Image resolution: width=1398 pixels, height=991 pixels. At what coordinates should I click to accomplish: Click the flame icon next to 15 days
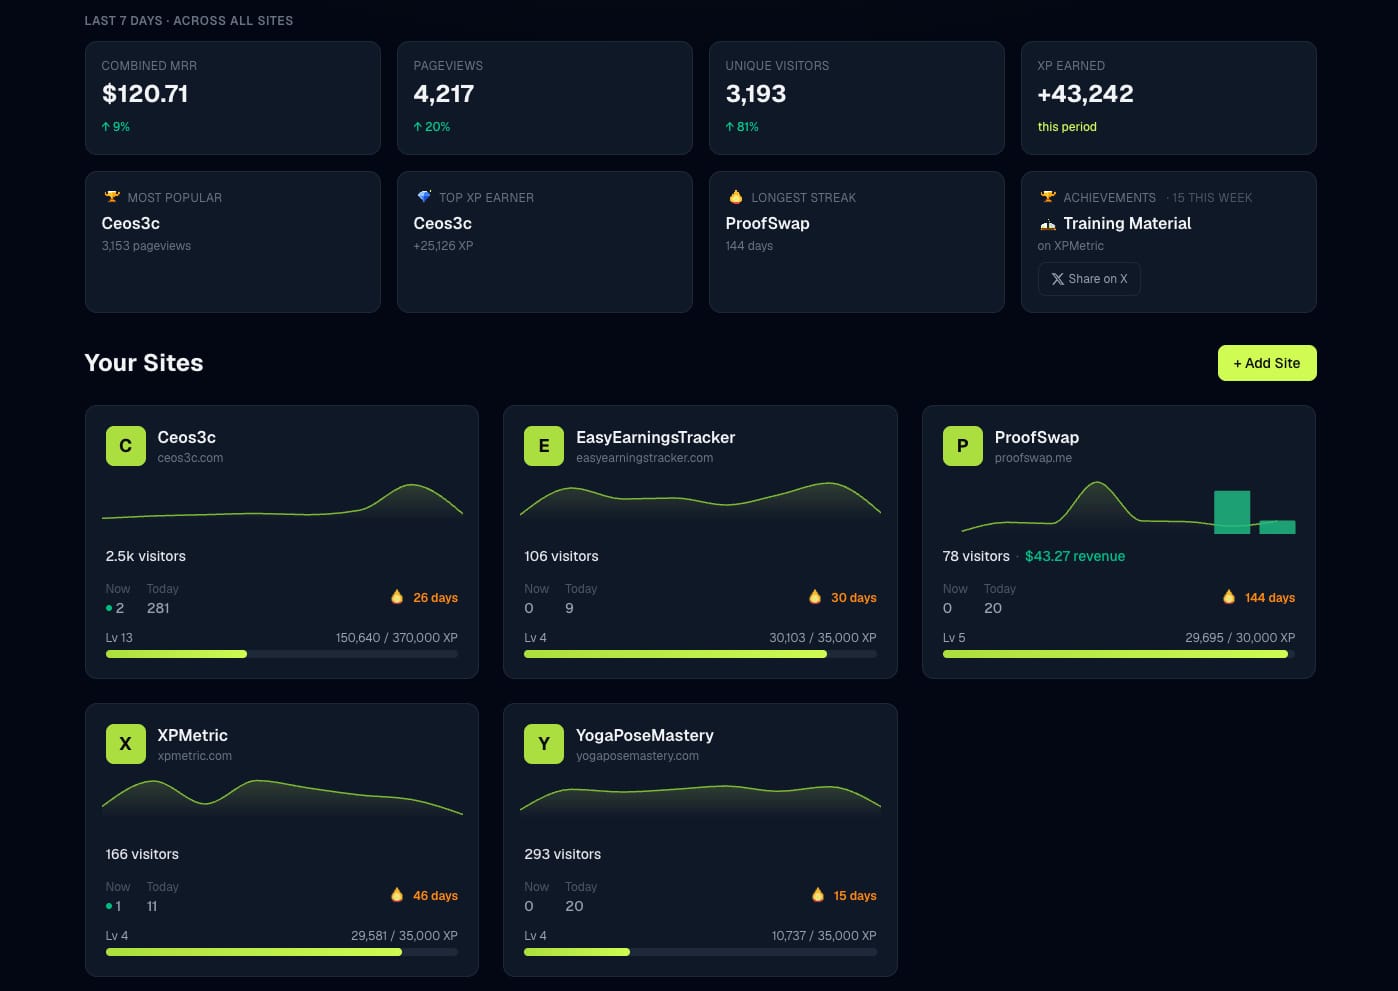[x=818, y=895]
